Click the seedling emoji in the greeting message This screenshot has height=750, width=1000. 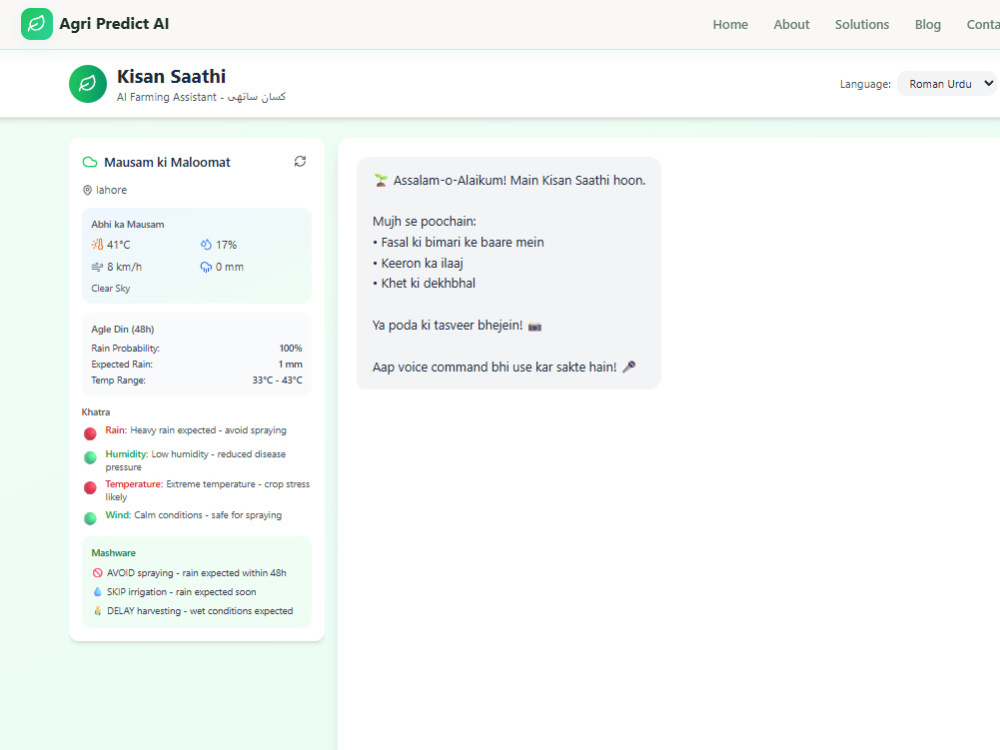click(x=381, y=180)
